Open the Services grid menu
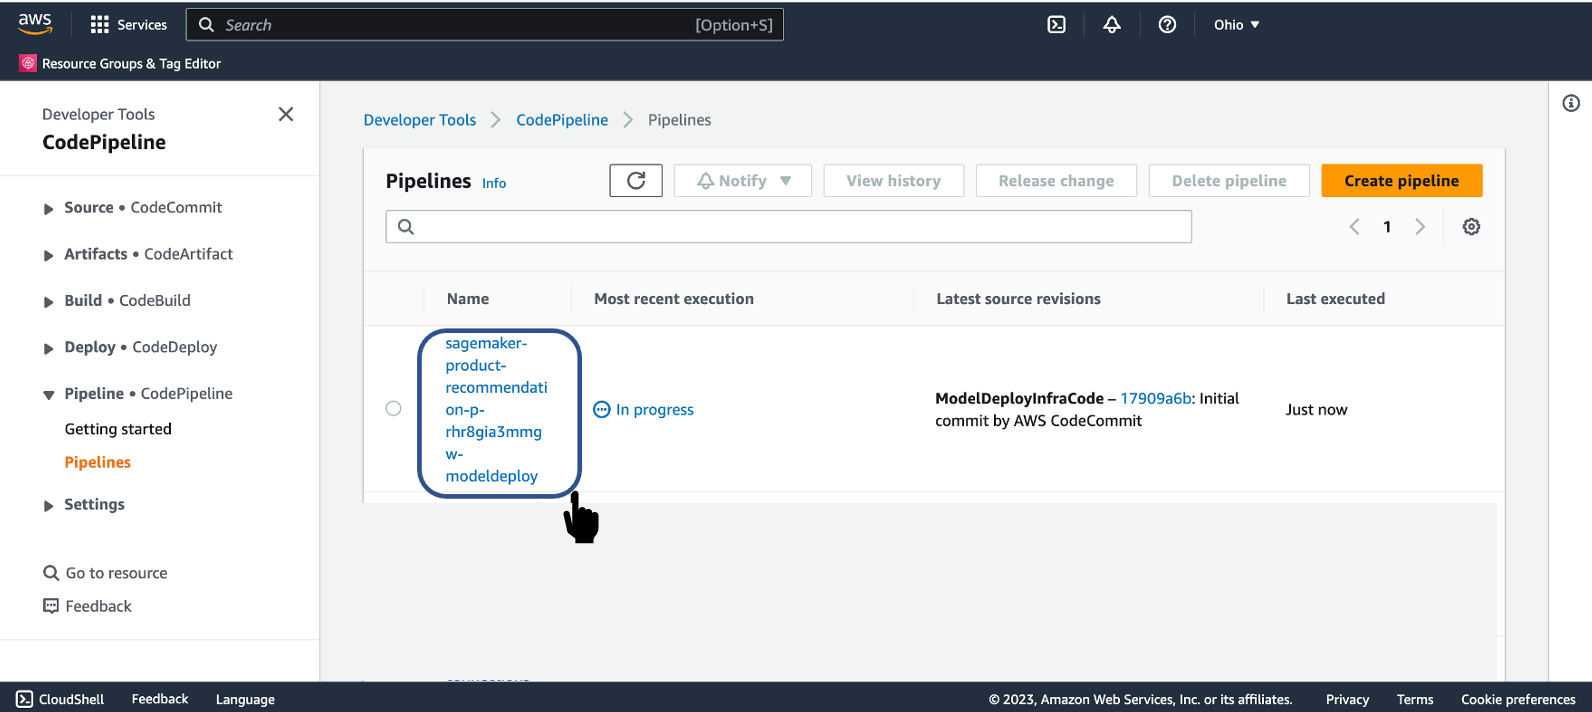The width and height of the screenshot is (1592, 712). click(x=128, y=25)
